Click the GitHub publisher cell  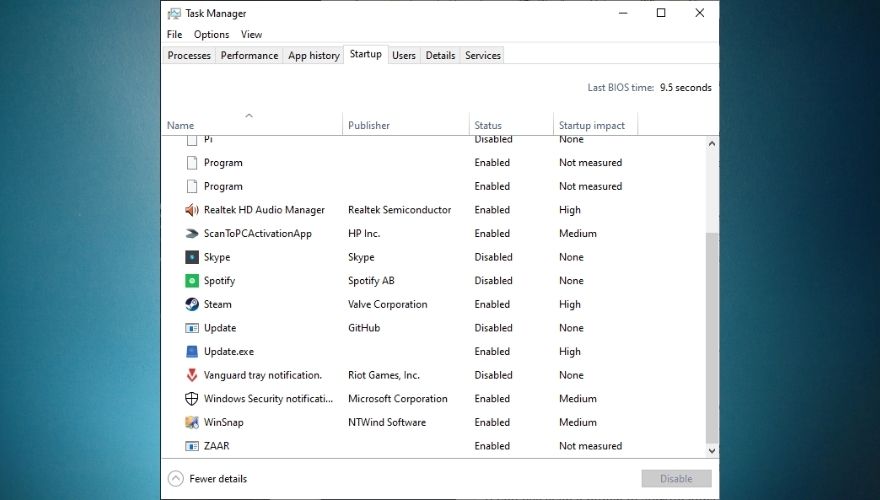364,328
